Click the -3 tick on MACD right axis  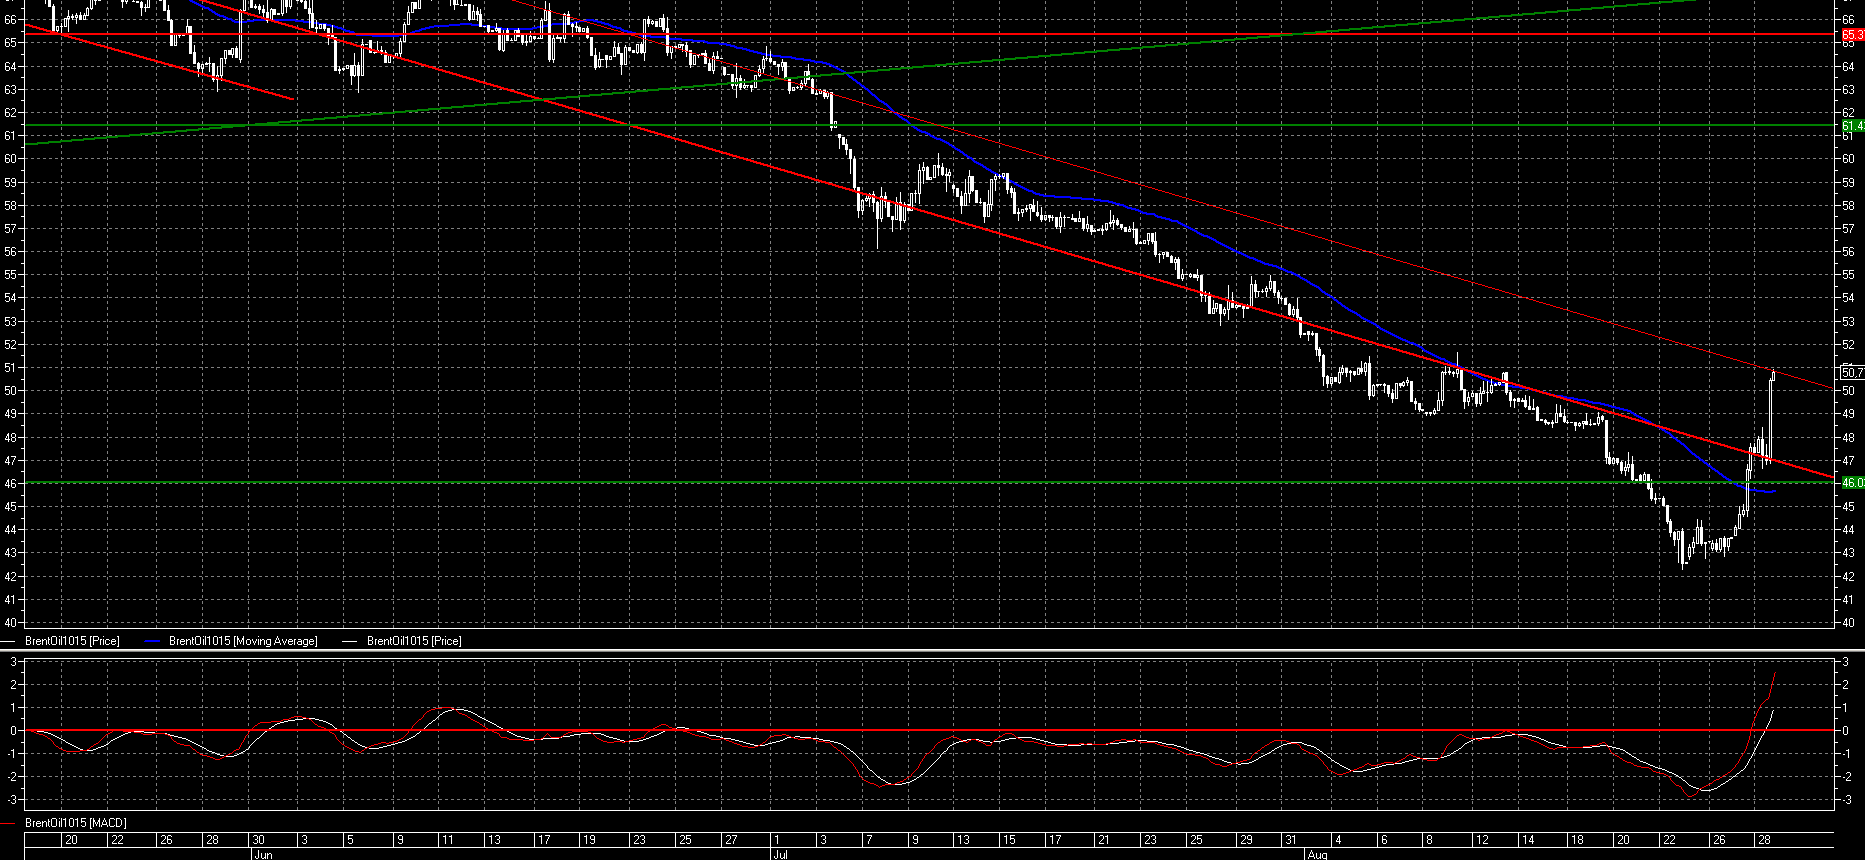click(x=1849, y=800)
